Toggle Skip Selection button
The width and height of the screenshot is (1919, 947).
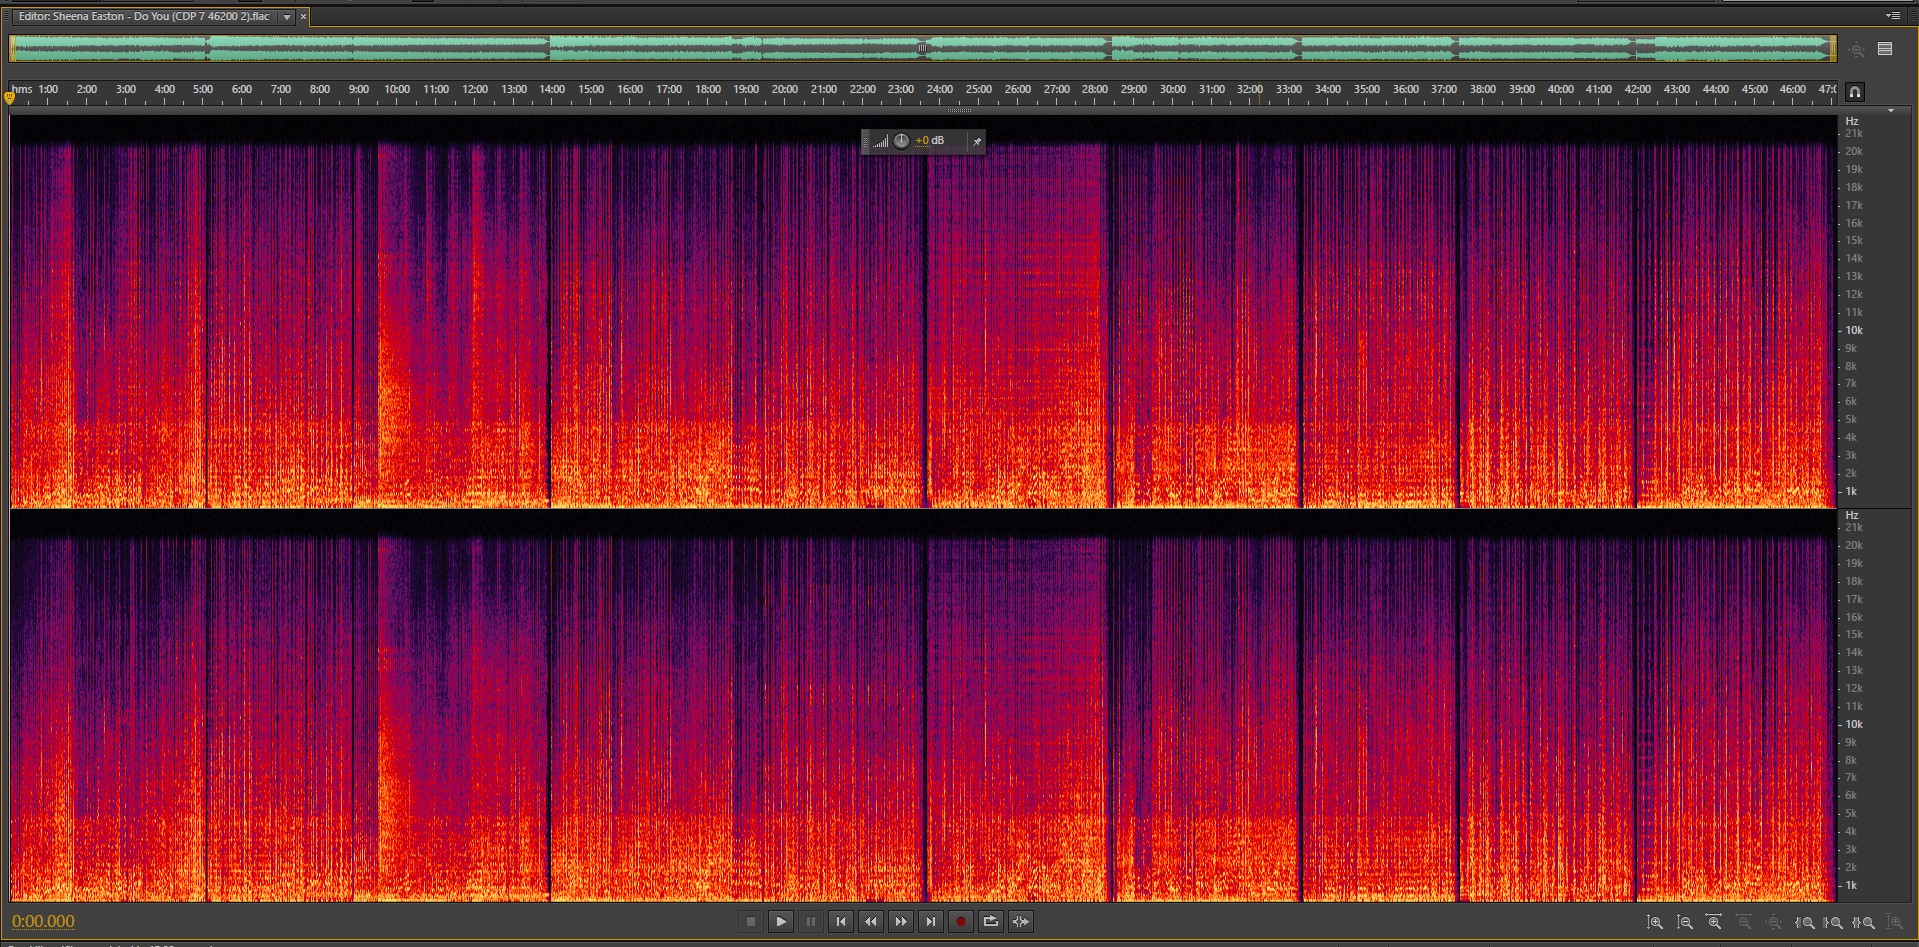click(x=1020, y=922)
